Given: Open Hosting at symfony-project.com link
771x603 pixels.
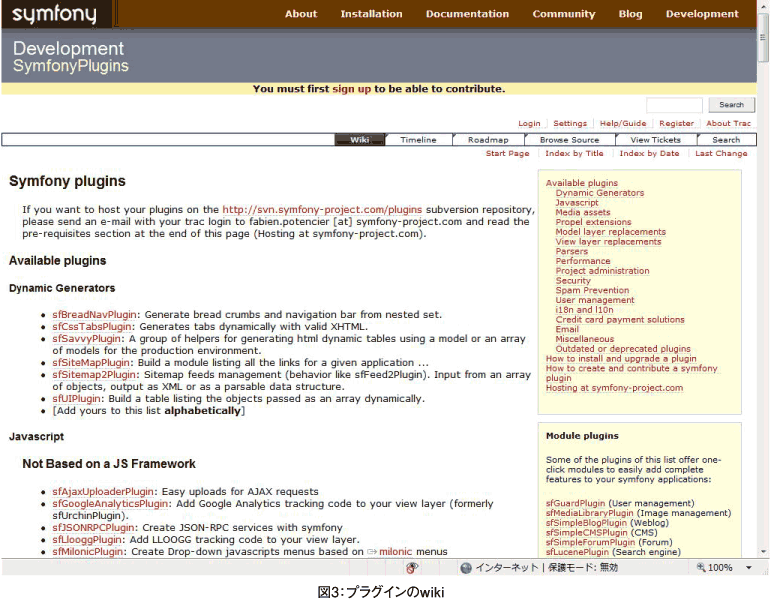Looking at the screenshot, I should coord(614,388).
